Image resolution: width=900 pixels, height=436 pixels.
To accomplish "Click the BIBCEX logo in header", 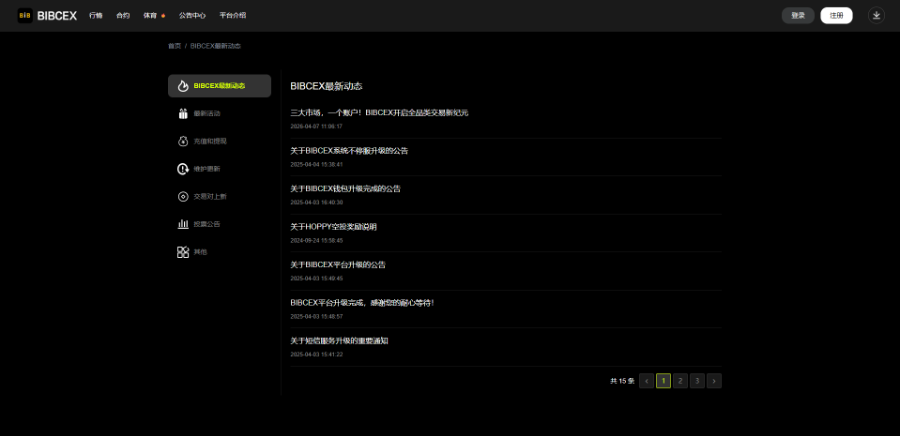I will [x=47, y=15].
